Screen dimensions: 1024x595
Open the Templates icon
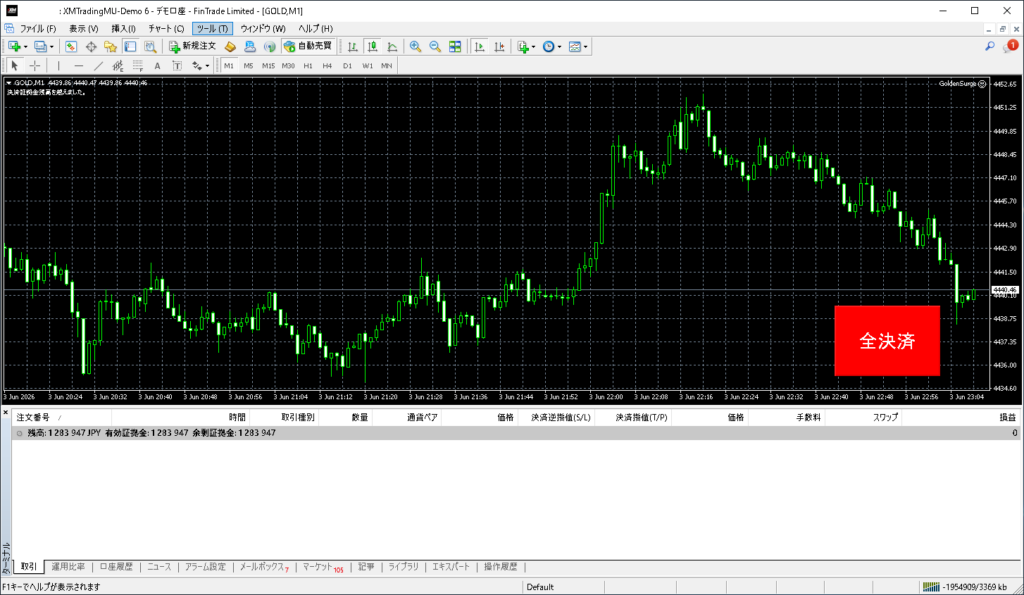click(575, 46)
